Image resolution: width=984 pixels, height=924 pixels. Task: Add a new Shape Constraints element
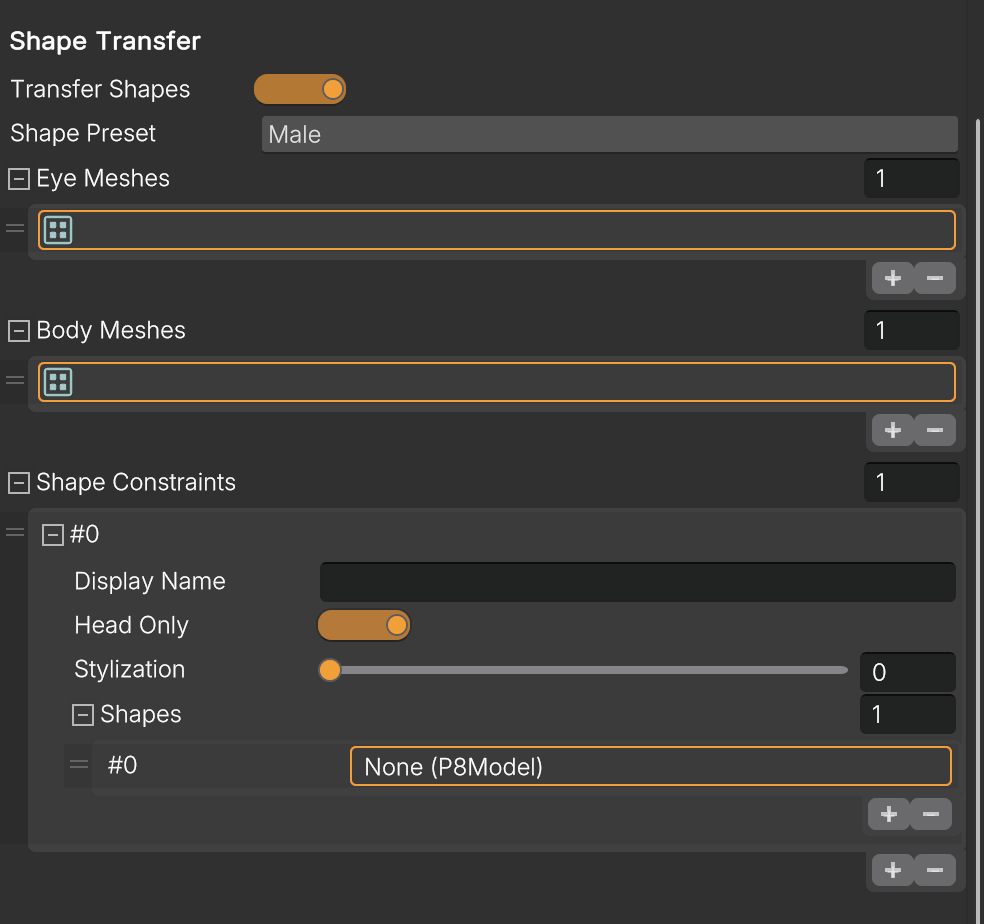coord(892,870)
